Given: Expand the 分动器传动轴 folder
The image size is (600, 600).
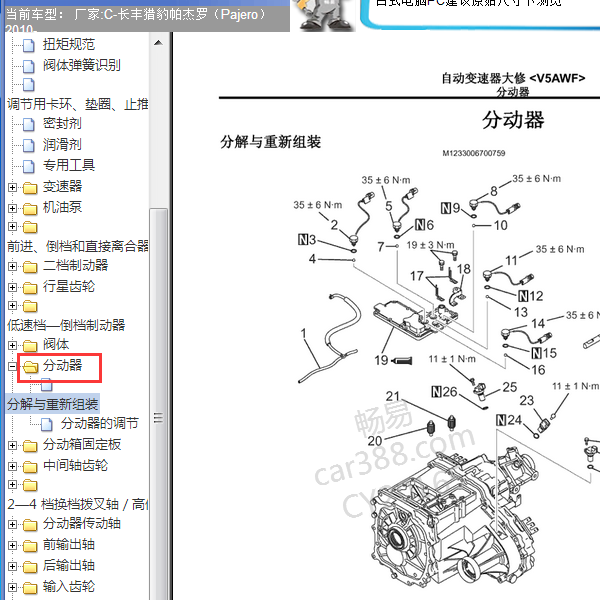Looking at the screenshot, I should pos(12,524).
